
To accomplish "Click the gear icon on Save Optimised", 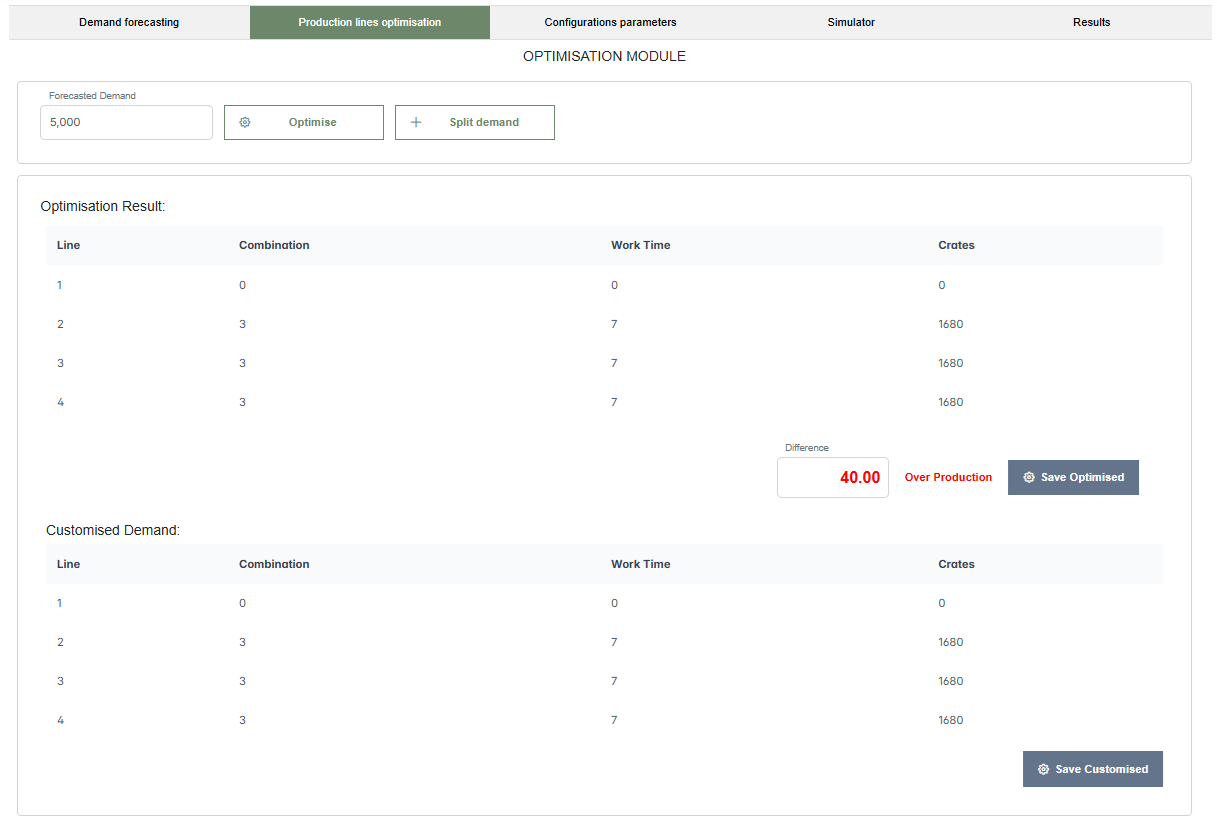I will point(1029,477).
